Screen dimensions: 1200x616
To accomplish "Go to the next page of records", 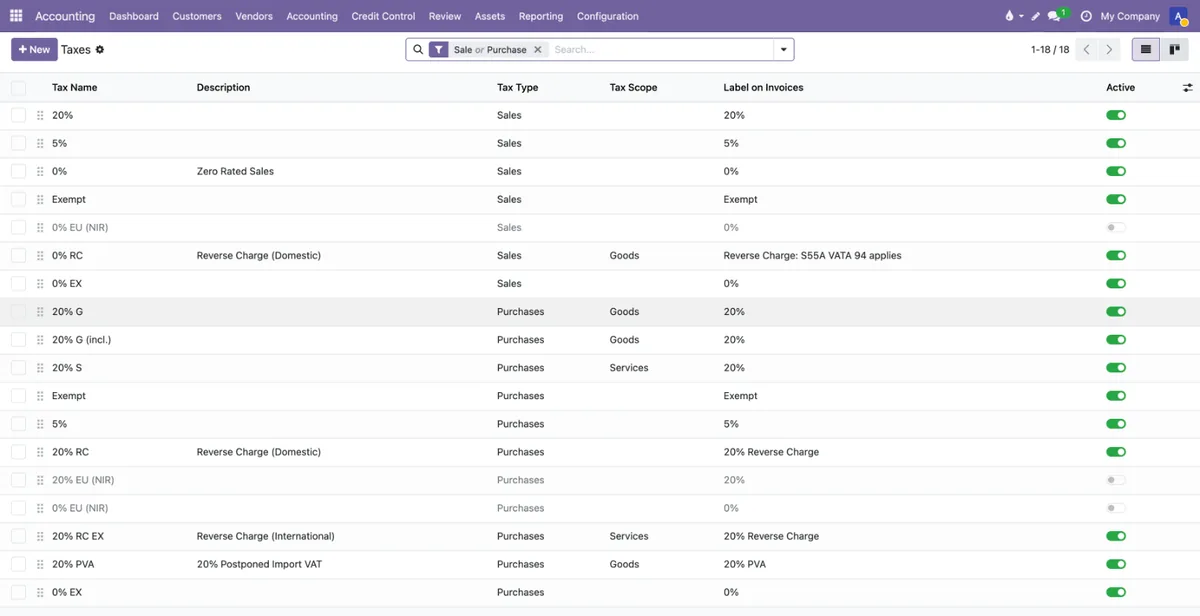I will click(1109, 49).
